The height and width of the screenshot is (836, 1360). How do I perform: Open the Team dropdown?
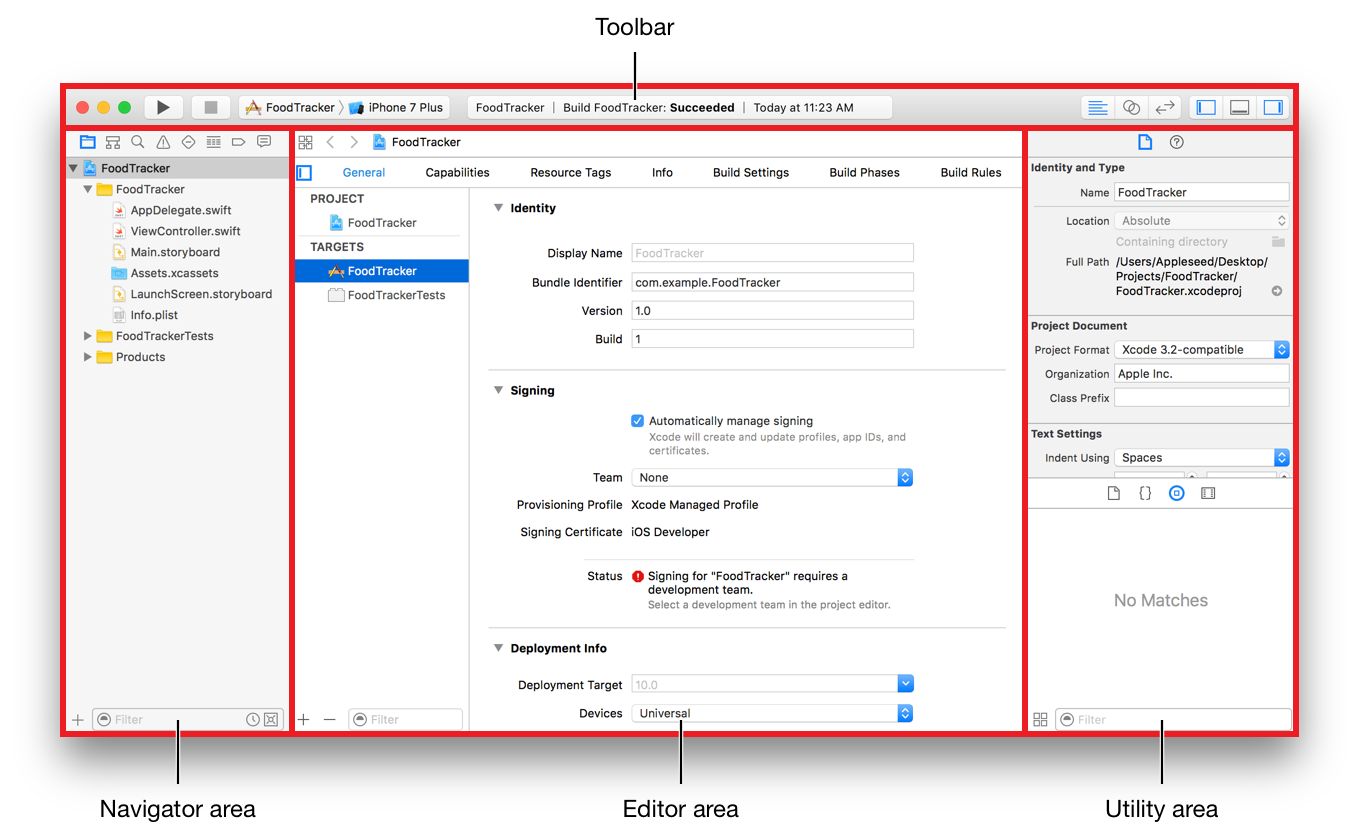click(772, 478)
